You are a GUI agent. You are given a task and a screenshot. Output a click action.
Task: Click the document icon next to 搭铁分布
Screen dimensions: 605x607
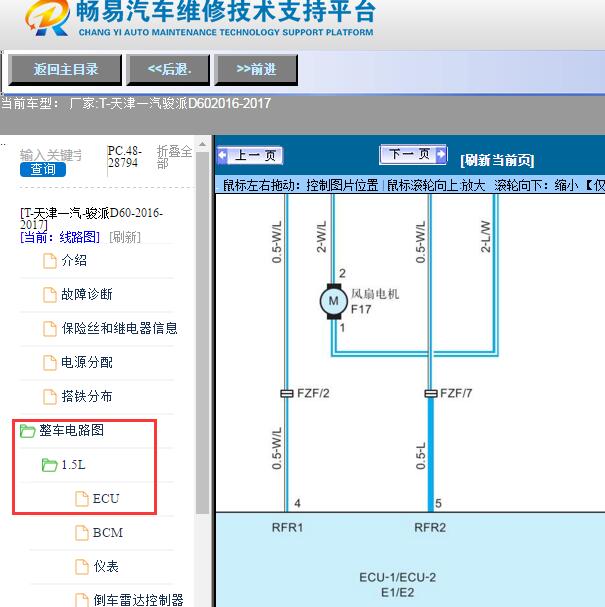pos(50,397)
